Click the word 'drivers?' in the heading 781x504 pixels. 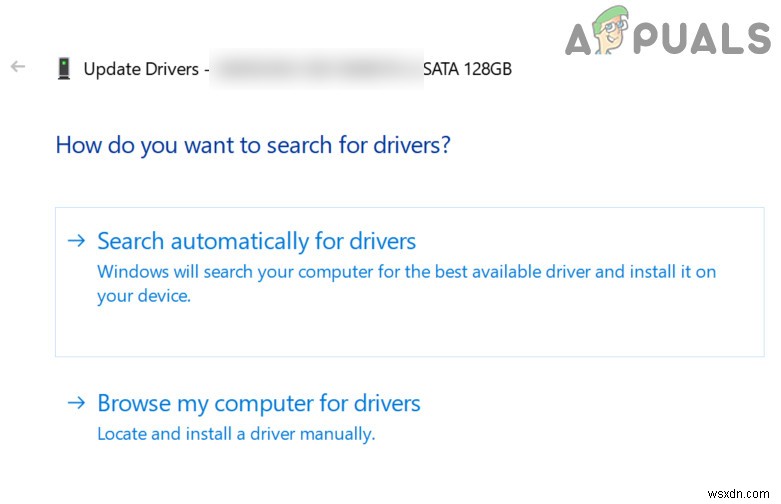412,145
